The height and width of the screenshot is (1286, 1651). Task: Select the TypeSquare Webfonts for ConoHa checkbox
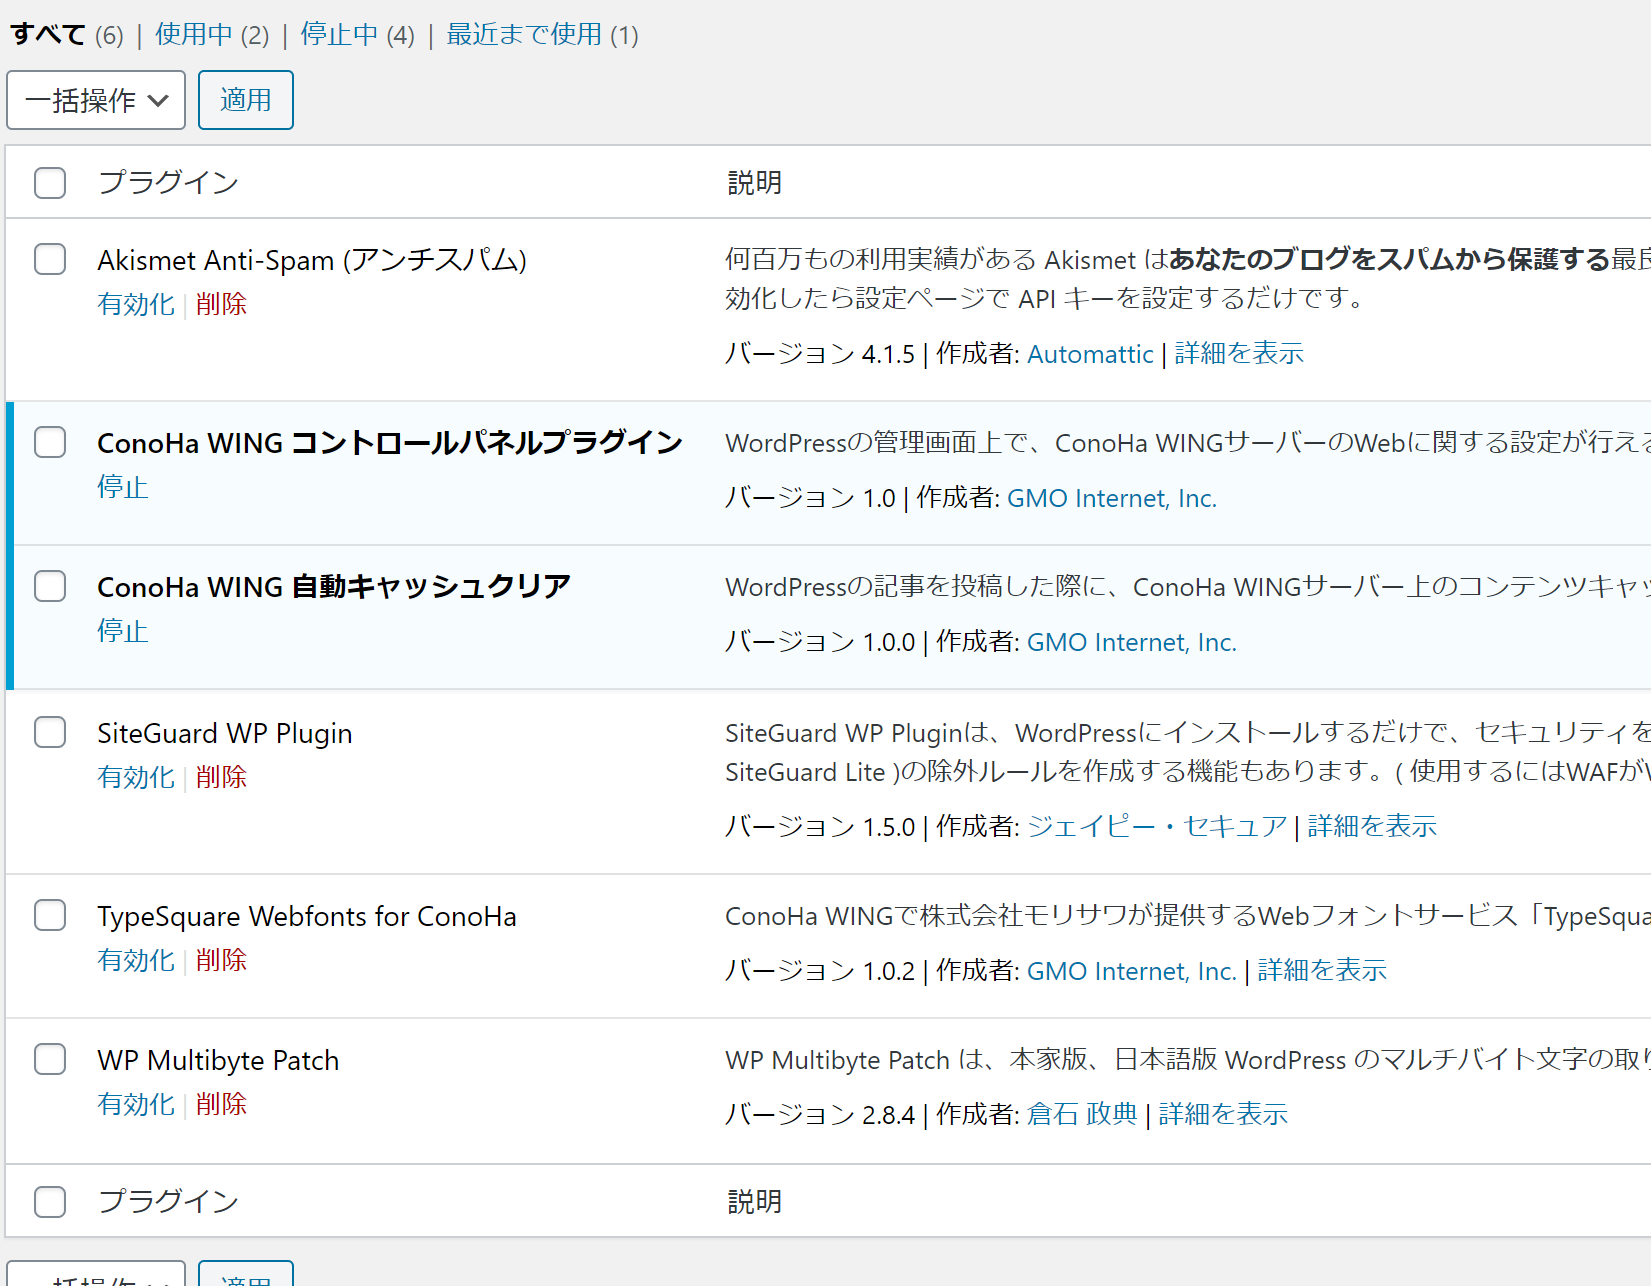pos(50,915)
